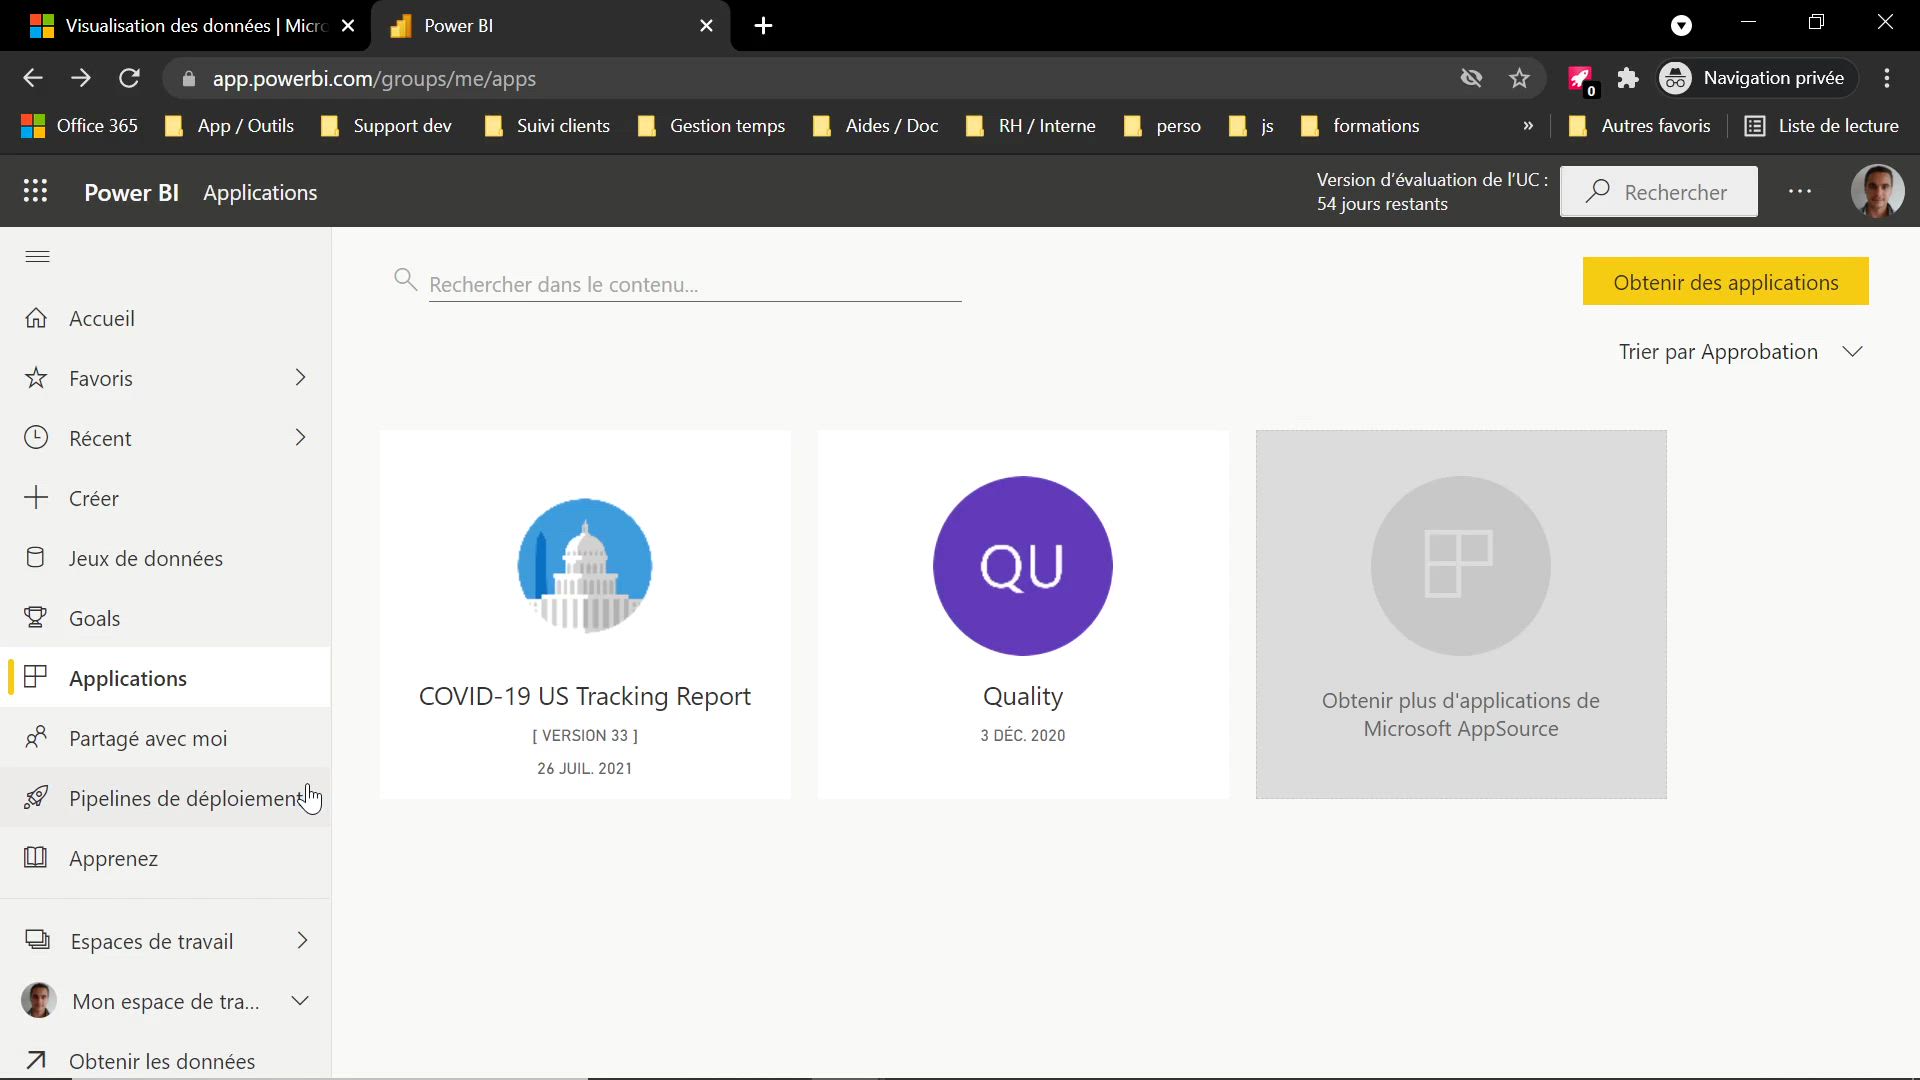Open the RH / Interne bookmark folder

pos(1031,126)
